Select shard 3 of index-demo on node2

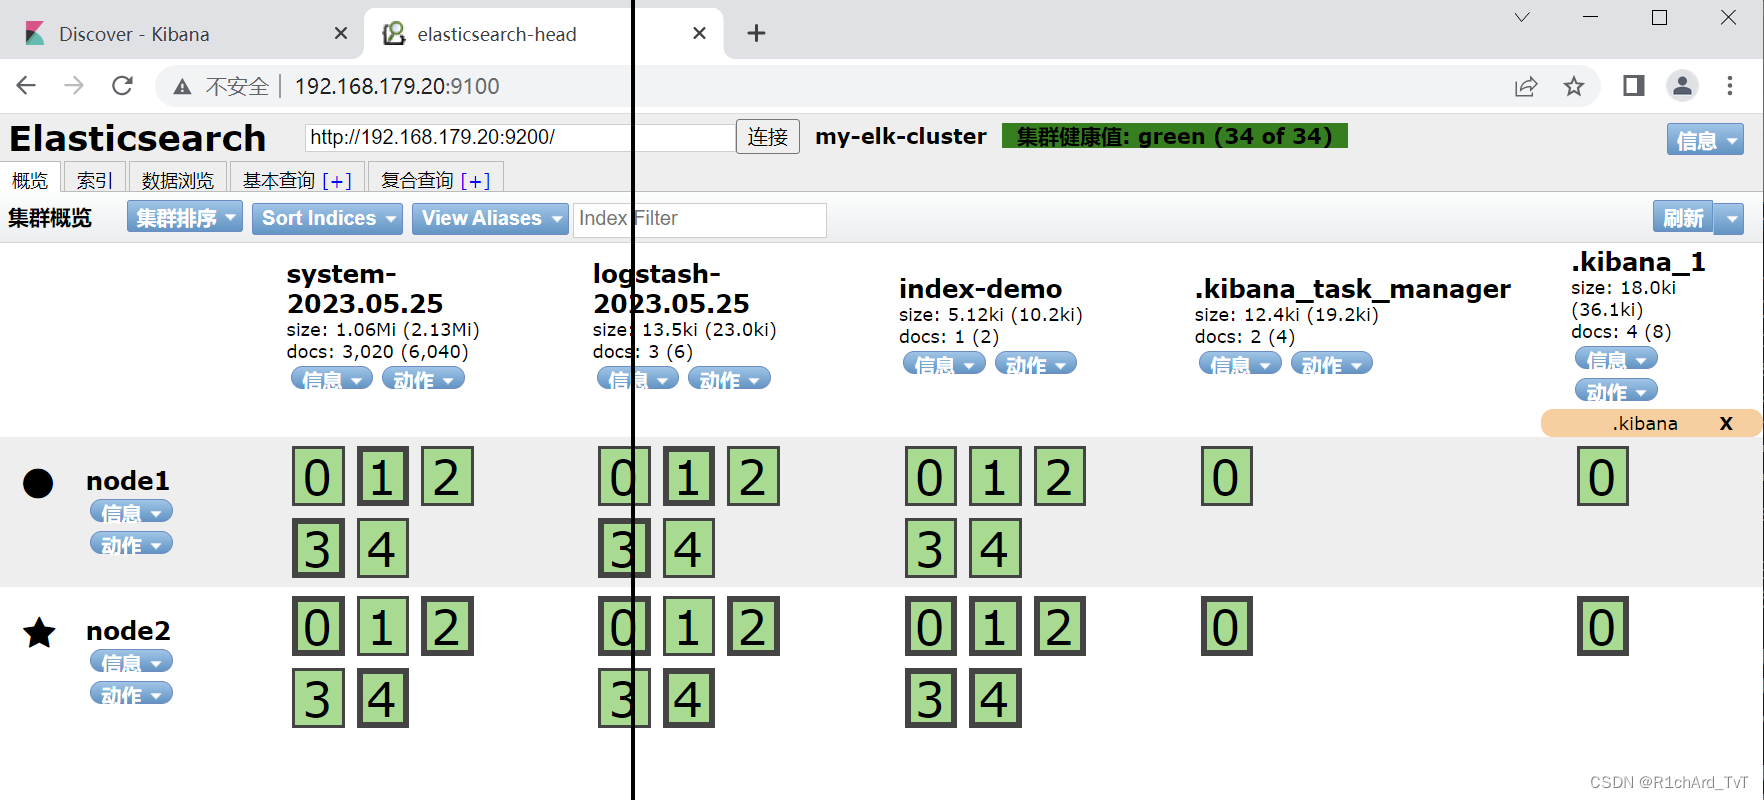[x=931, y=698]
